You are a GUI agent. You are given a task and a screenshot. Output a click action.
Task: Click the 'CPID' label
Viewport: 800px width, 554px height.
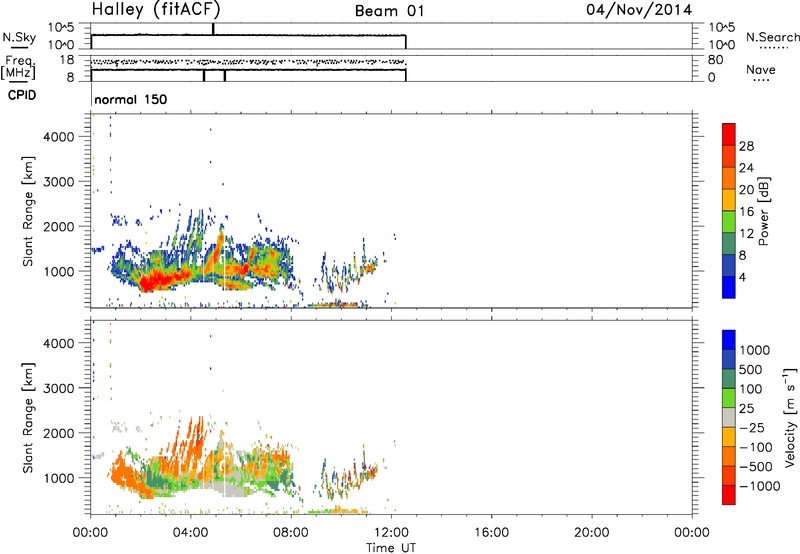(x=21, y=95)
